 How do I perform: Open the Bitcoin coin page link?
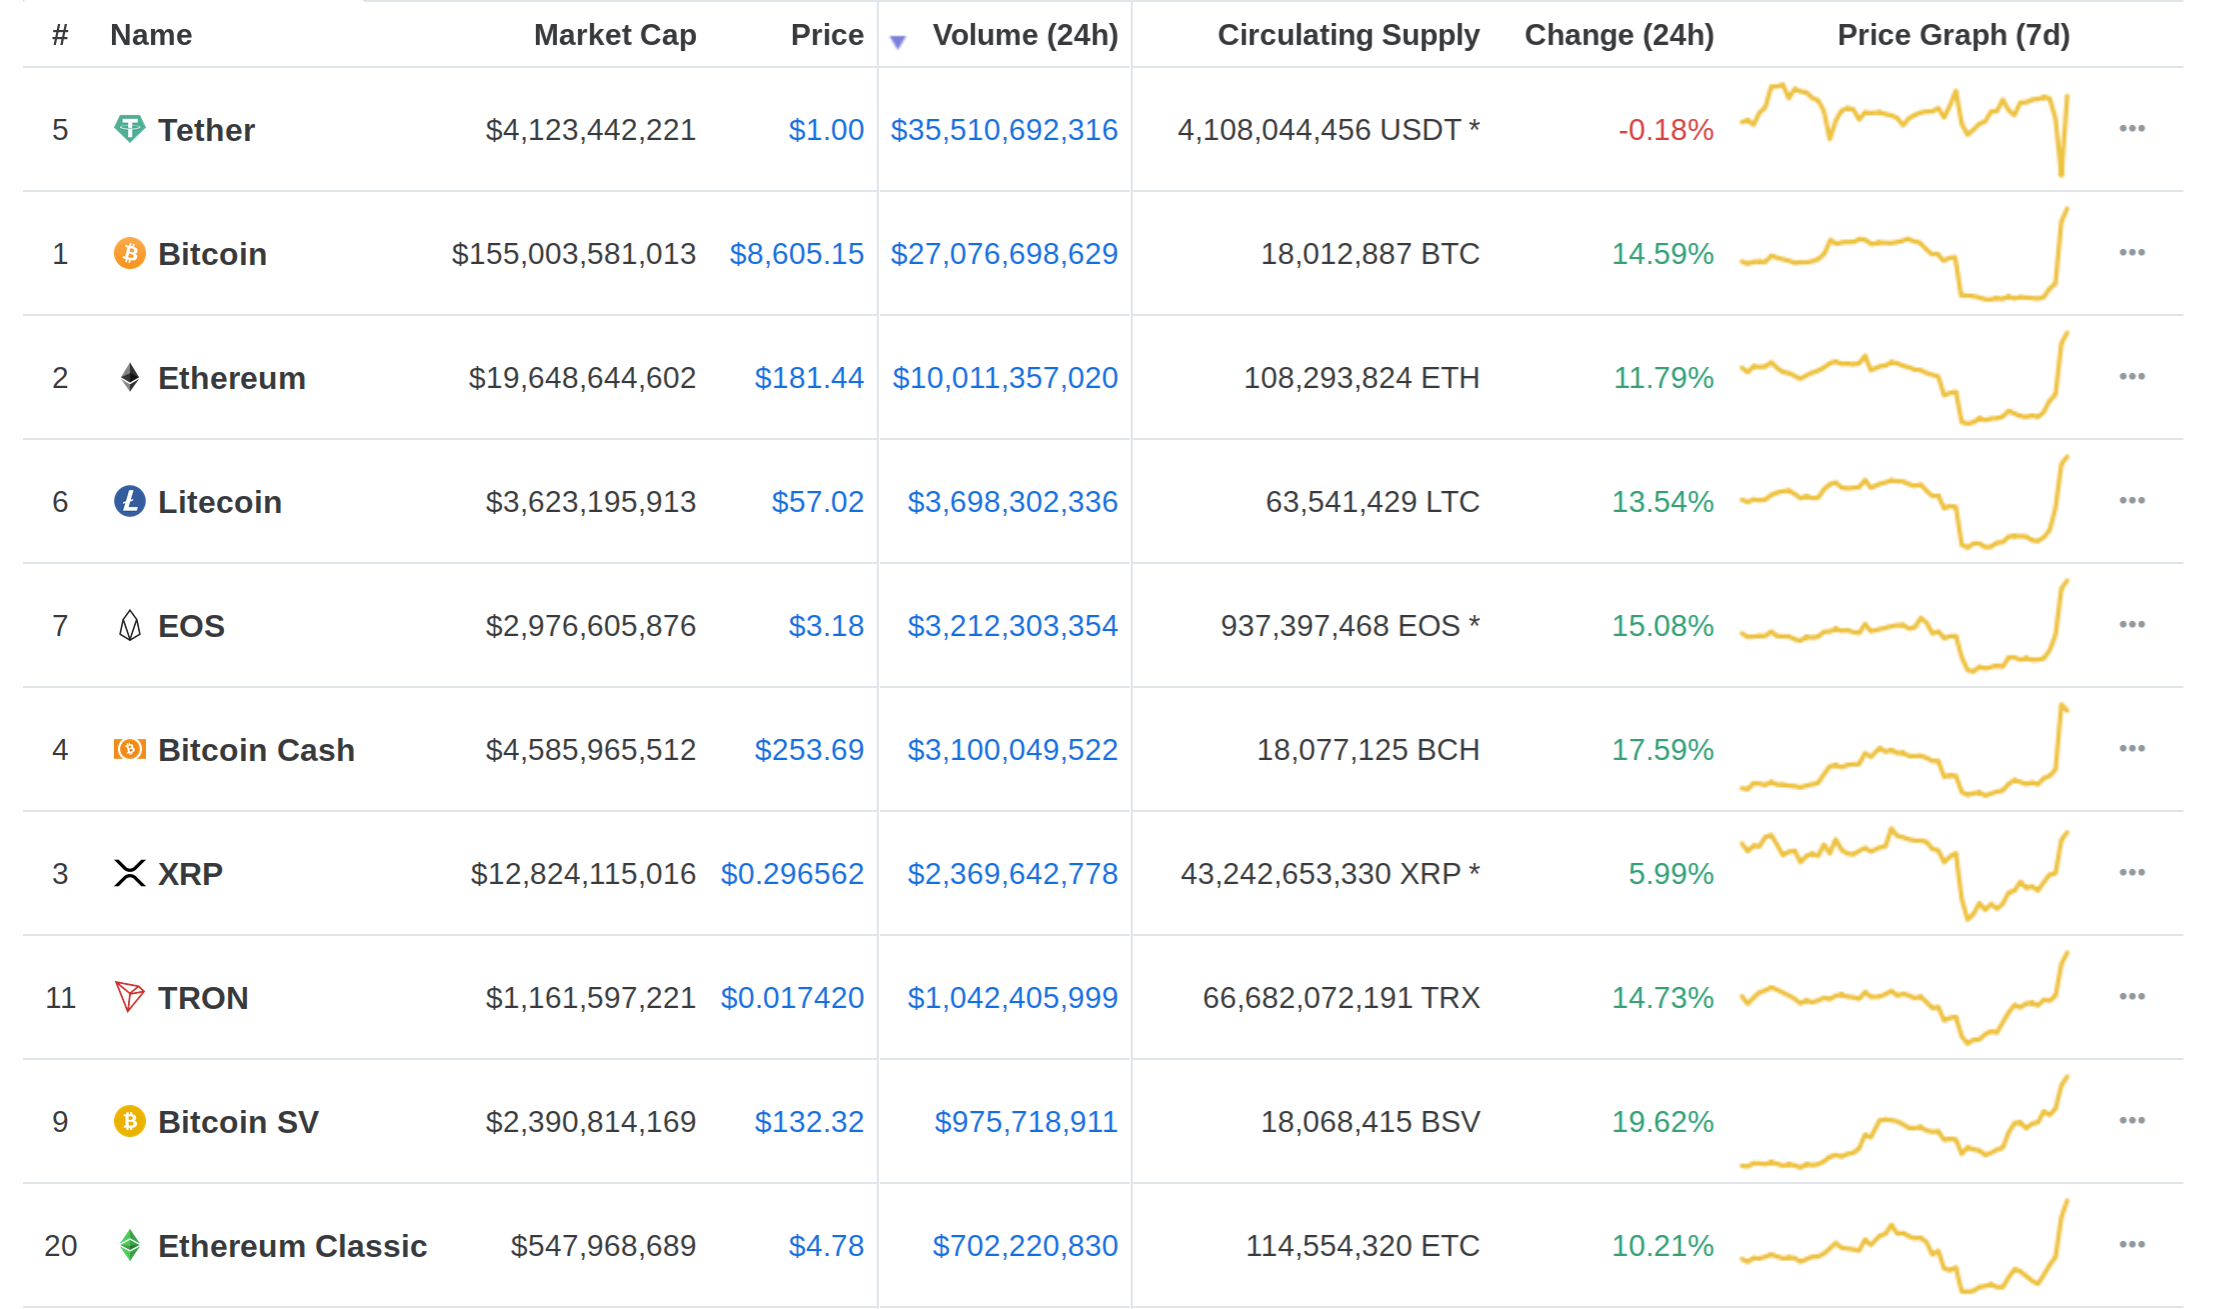[x=212, y=254]
